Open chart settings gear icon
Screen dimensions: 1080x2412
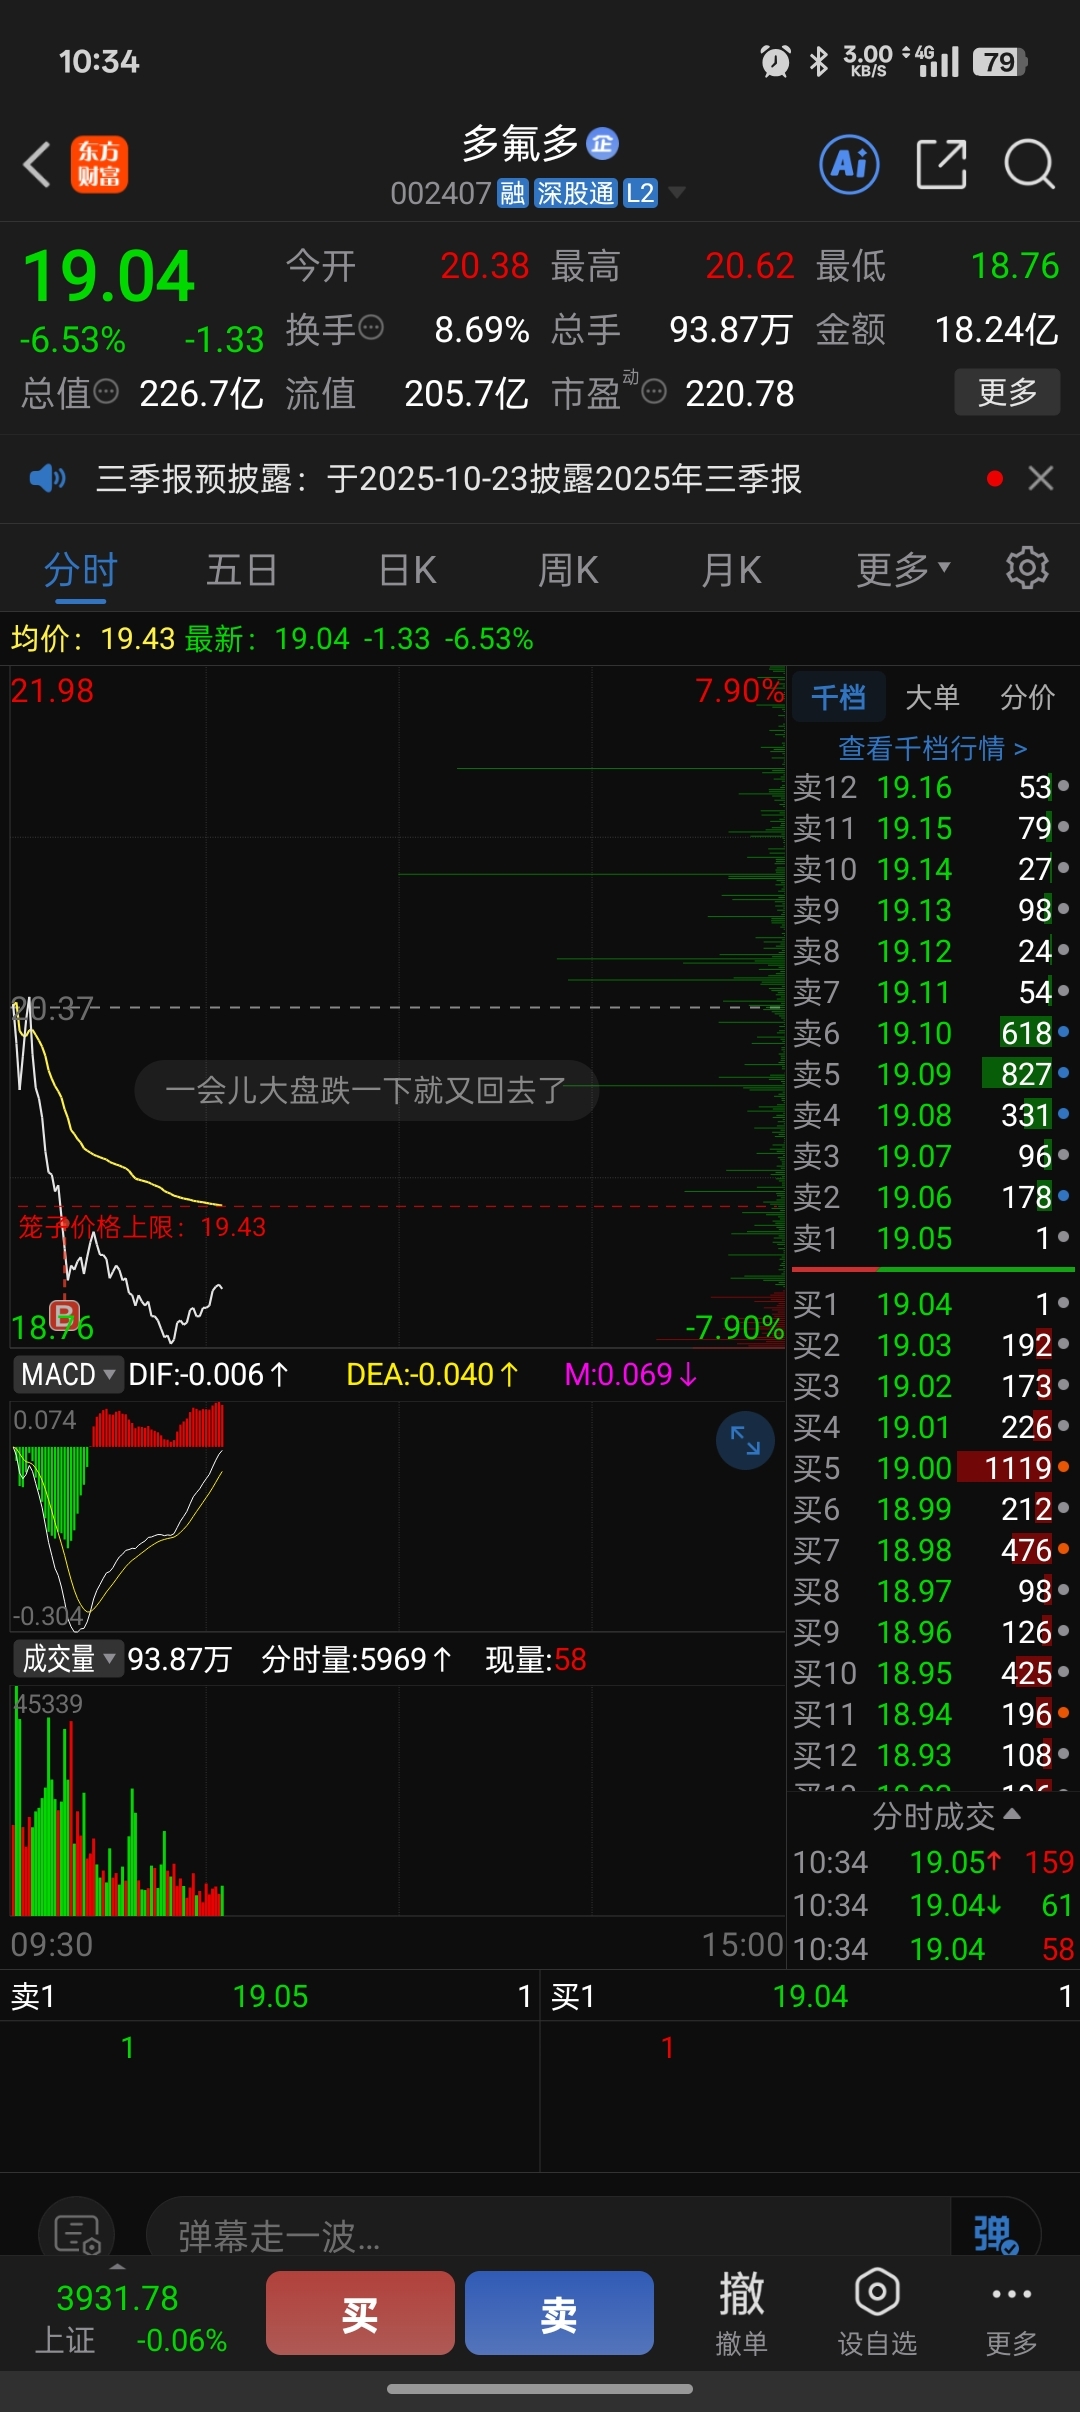(x=1027, y=568)
